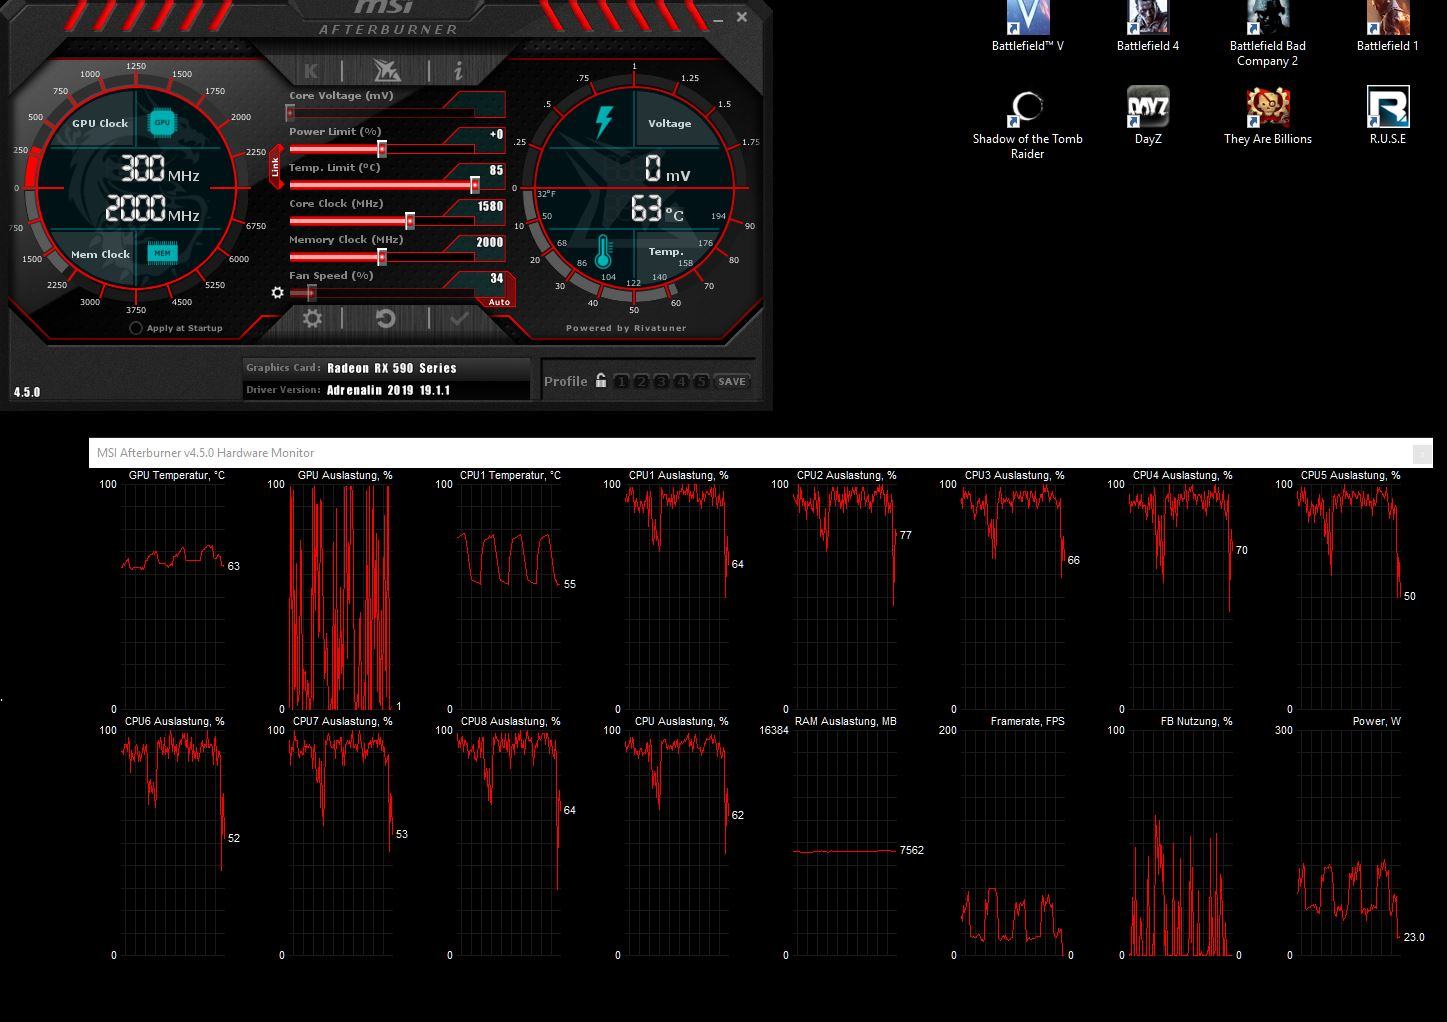Click Adrenalin 2019 19.1.1 driver text

[x=388, y=390]
